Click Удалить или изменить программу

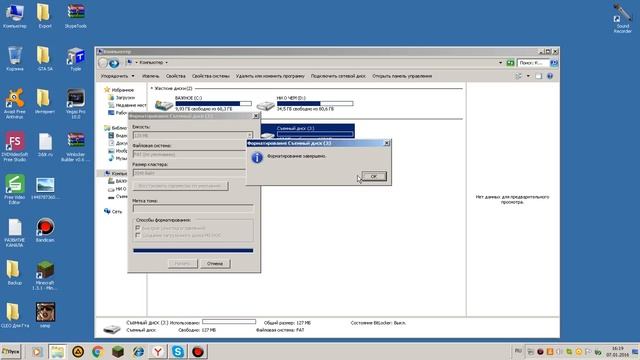(x=270, y=76)
